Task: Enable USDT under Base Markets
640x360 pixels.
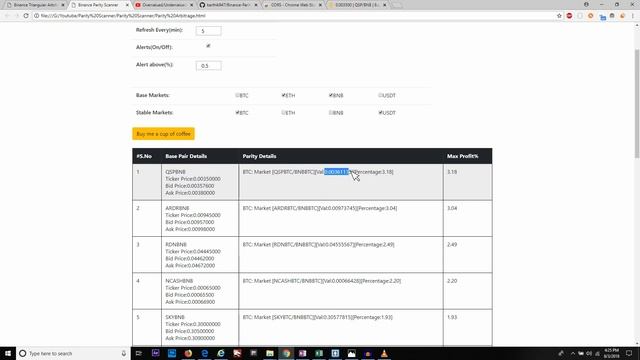Action: 380,95
